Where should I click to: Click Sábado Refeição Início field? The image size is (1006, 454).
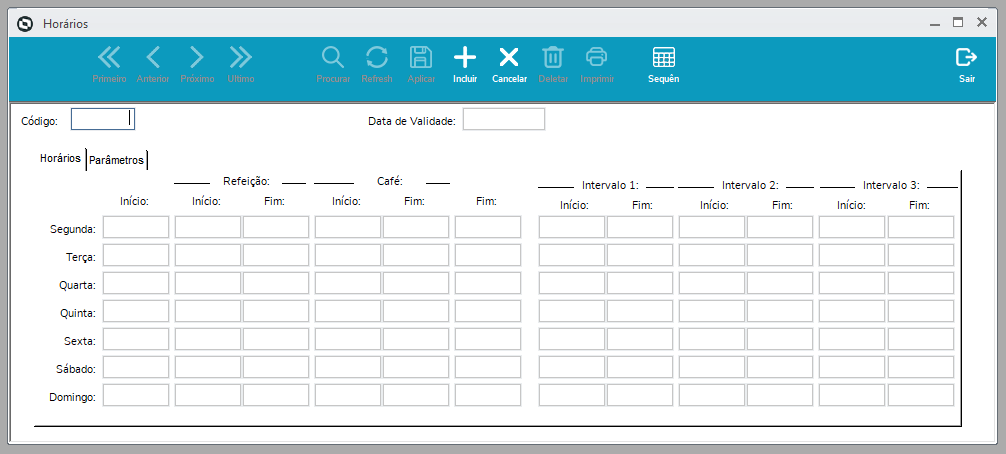pyautogui.click(x=208, y=367)
